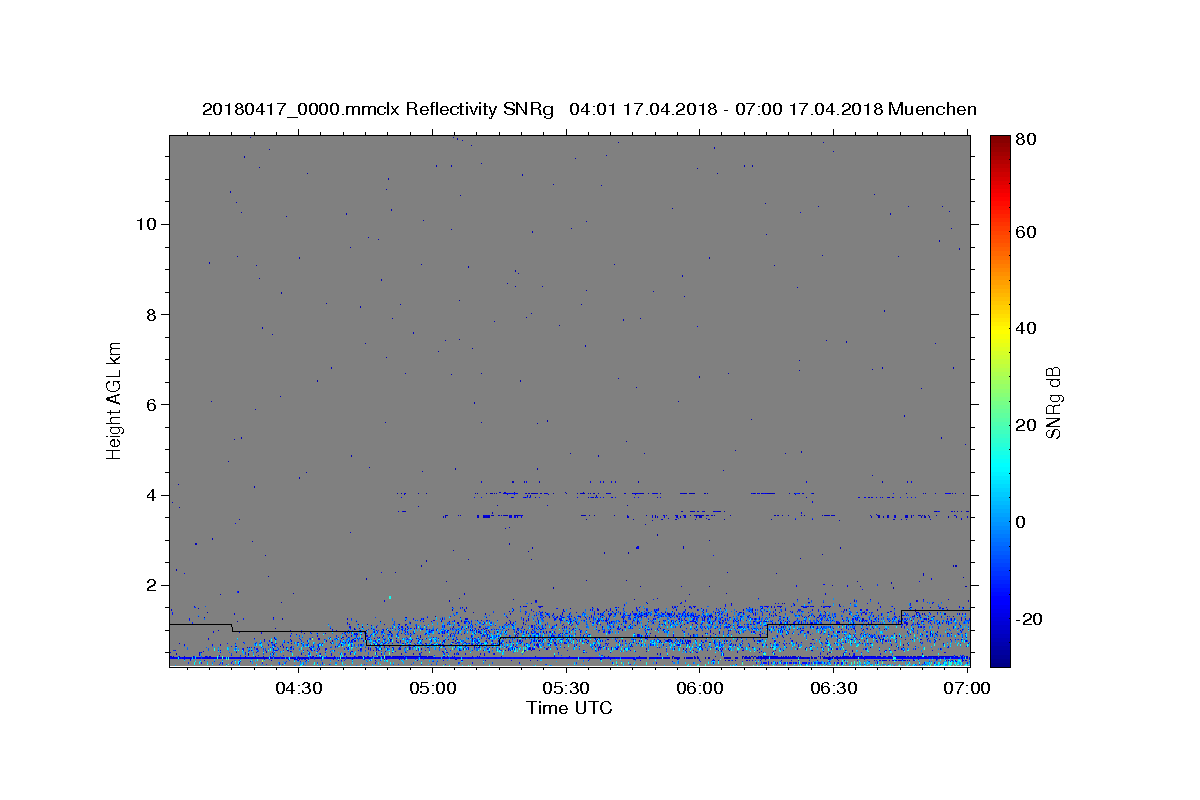Image resolution: width=1200 pixels, height=800 pixels.
Task: Click the 'Time UTC' x-axis label
Action: pyautogui.click(x=569, y=708)
